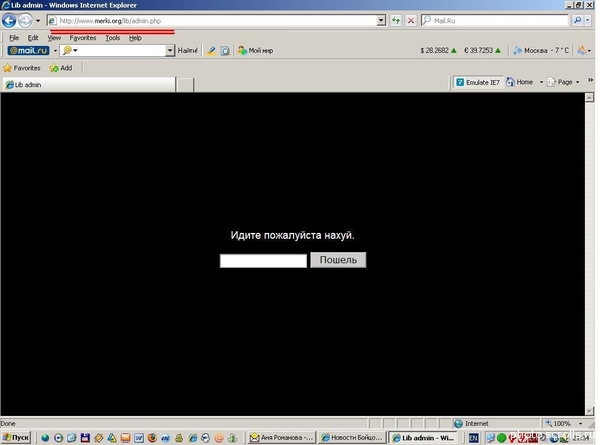Screen dimensions: 600x445
Task: Click the scrollbar up arrow
Action: click(589, 97)
